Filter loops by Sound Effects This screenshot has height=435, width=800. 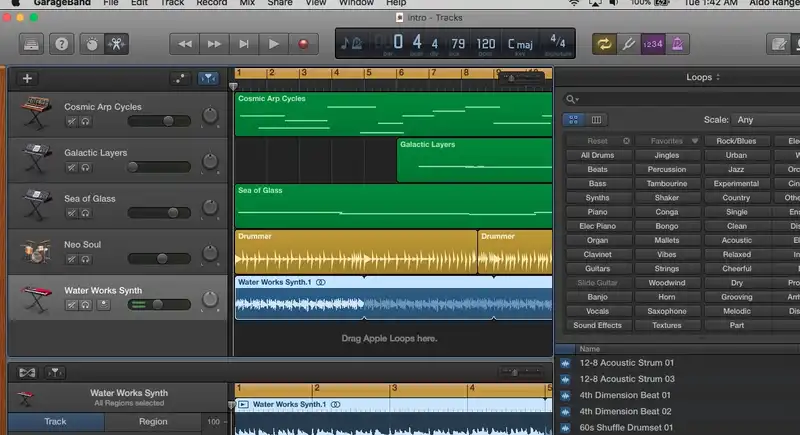click(597, 325)
